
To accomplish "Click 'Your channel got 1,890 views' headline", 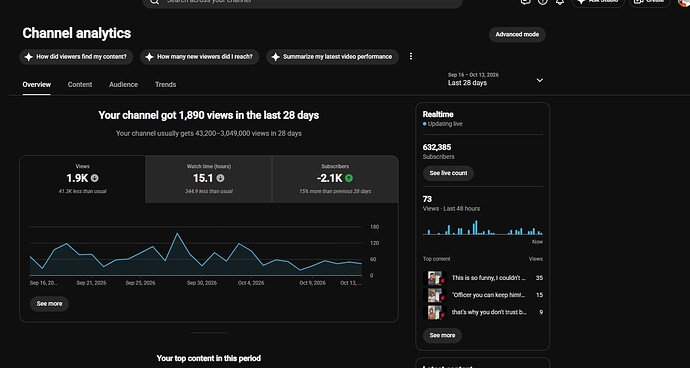I will tap(209, 115).
